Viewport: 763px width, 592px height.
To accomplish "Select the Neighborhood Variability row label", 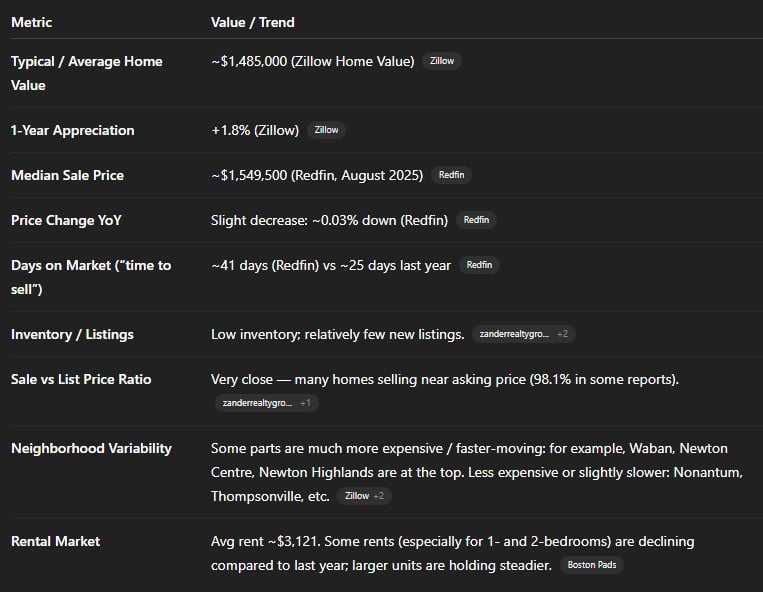I will point(91,448).
